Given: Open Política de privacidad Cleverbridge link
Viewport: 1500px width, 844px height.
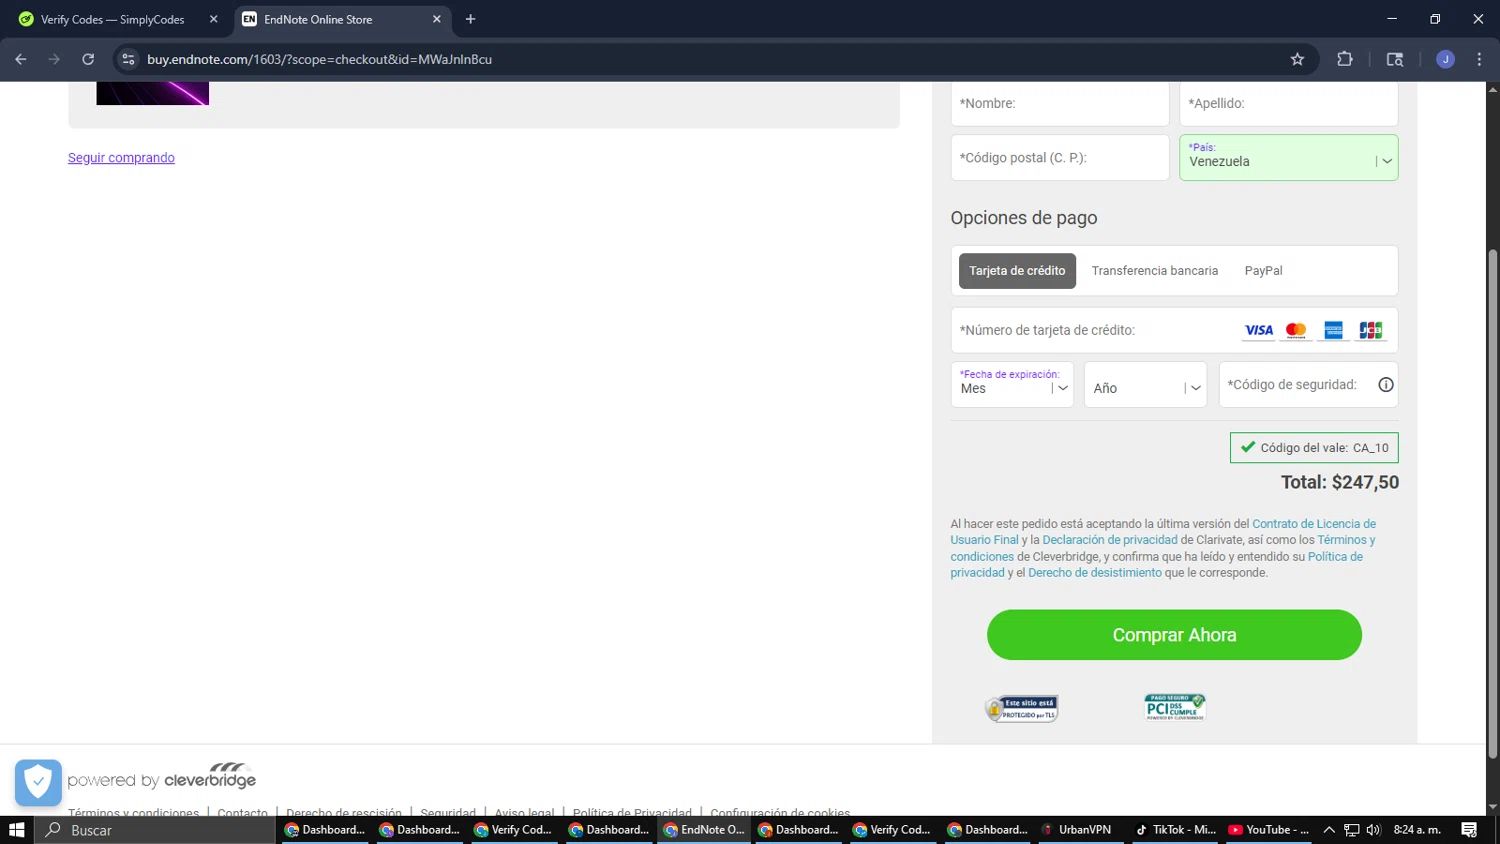Looking at the screenshot, I should pyautogui.click(x=1157, y=565).
